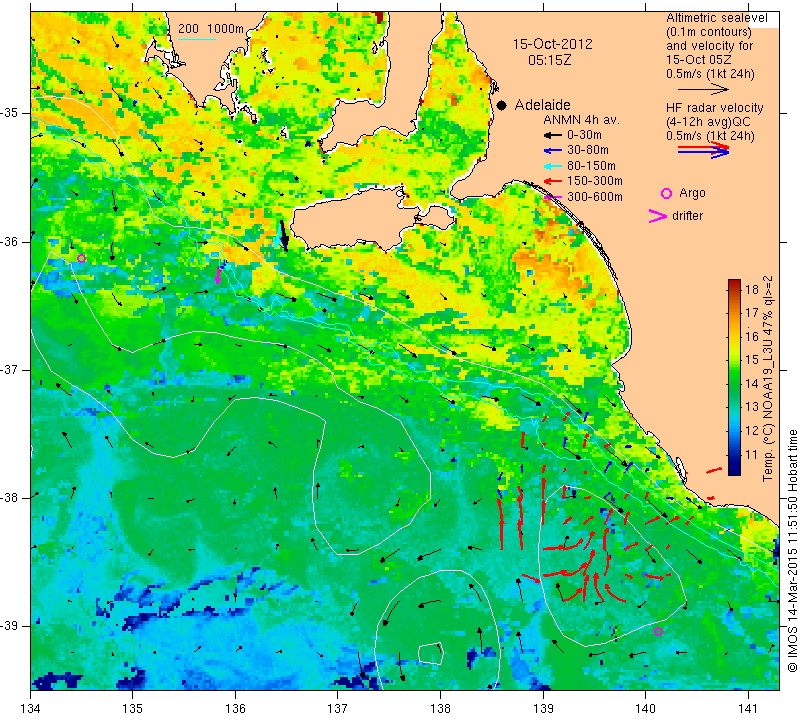This screenshot has height=720, width=800.
Task: Click the longitude label 138 on bottom axis
Action: [440, 708]
